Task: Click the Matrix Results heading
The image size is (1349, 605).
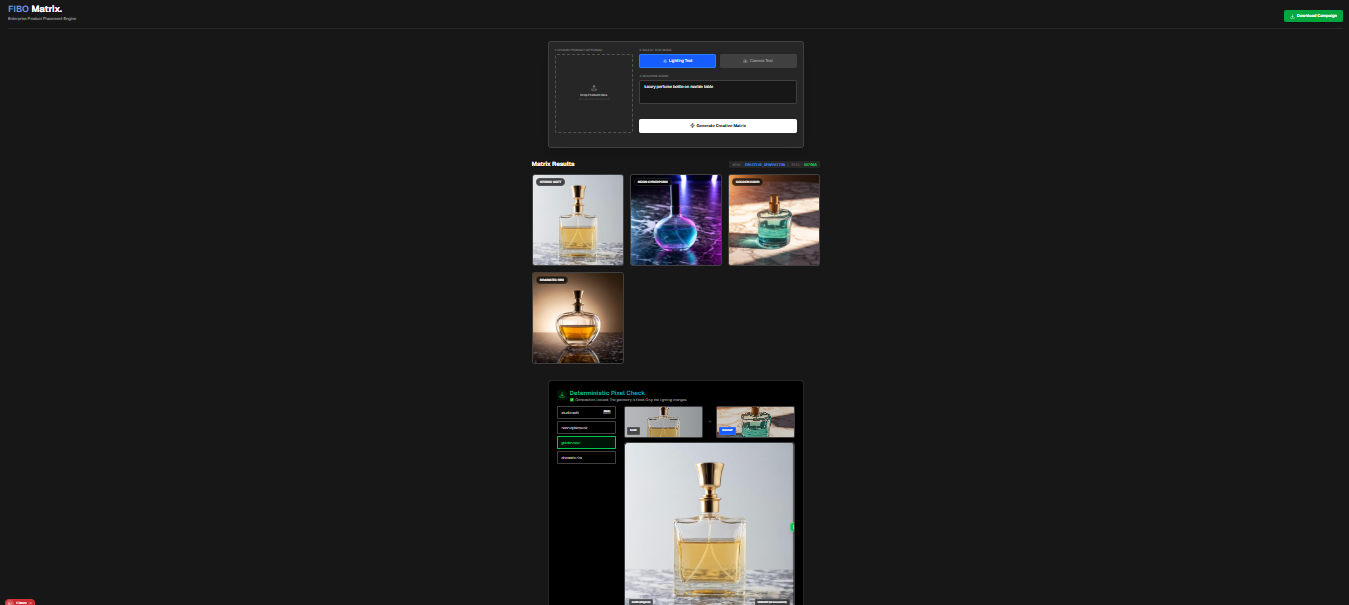Action: point(553,163)
